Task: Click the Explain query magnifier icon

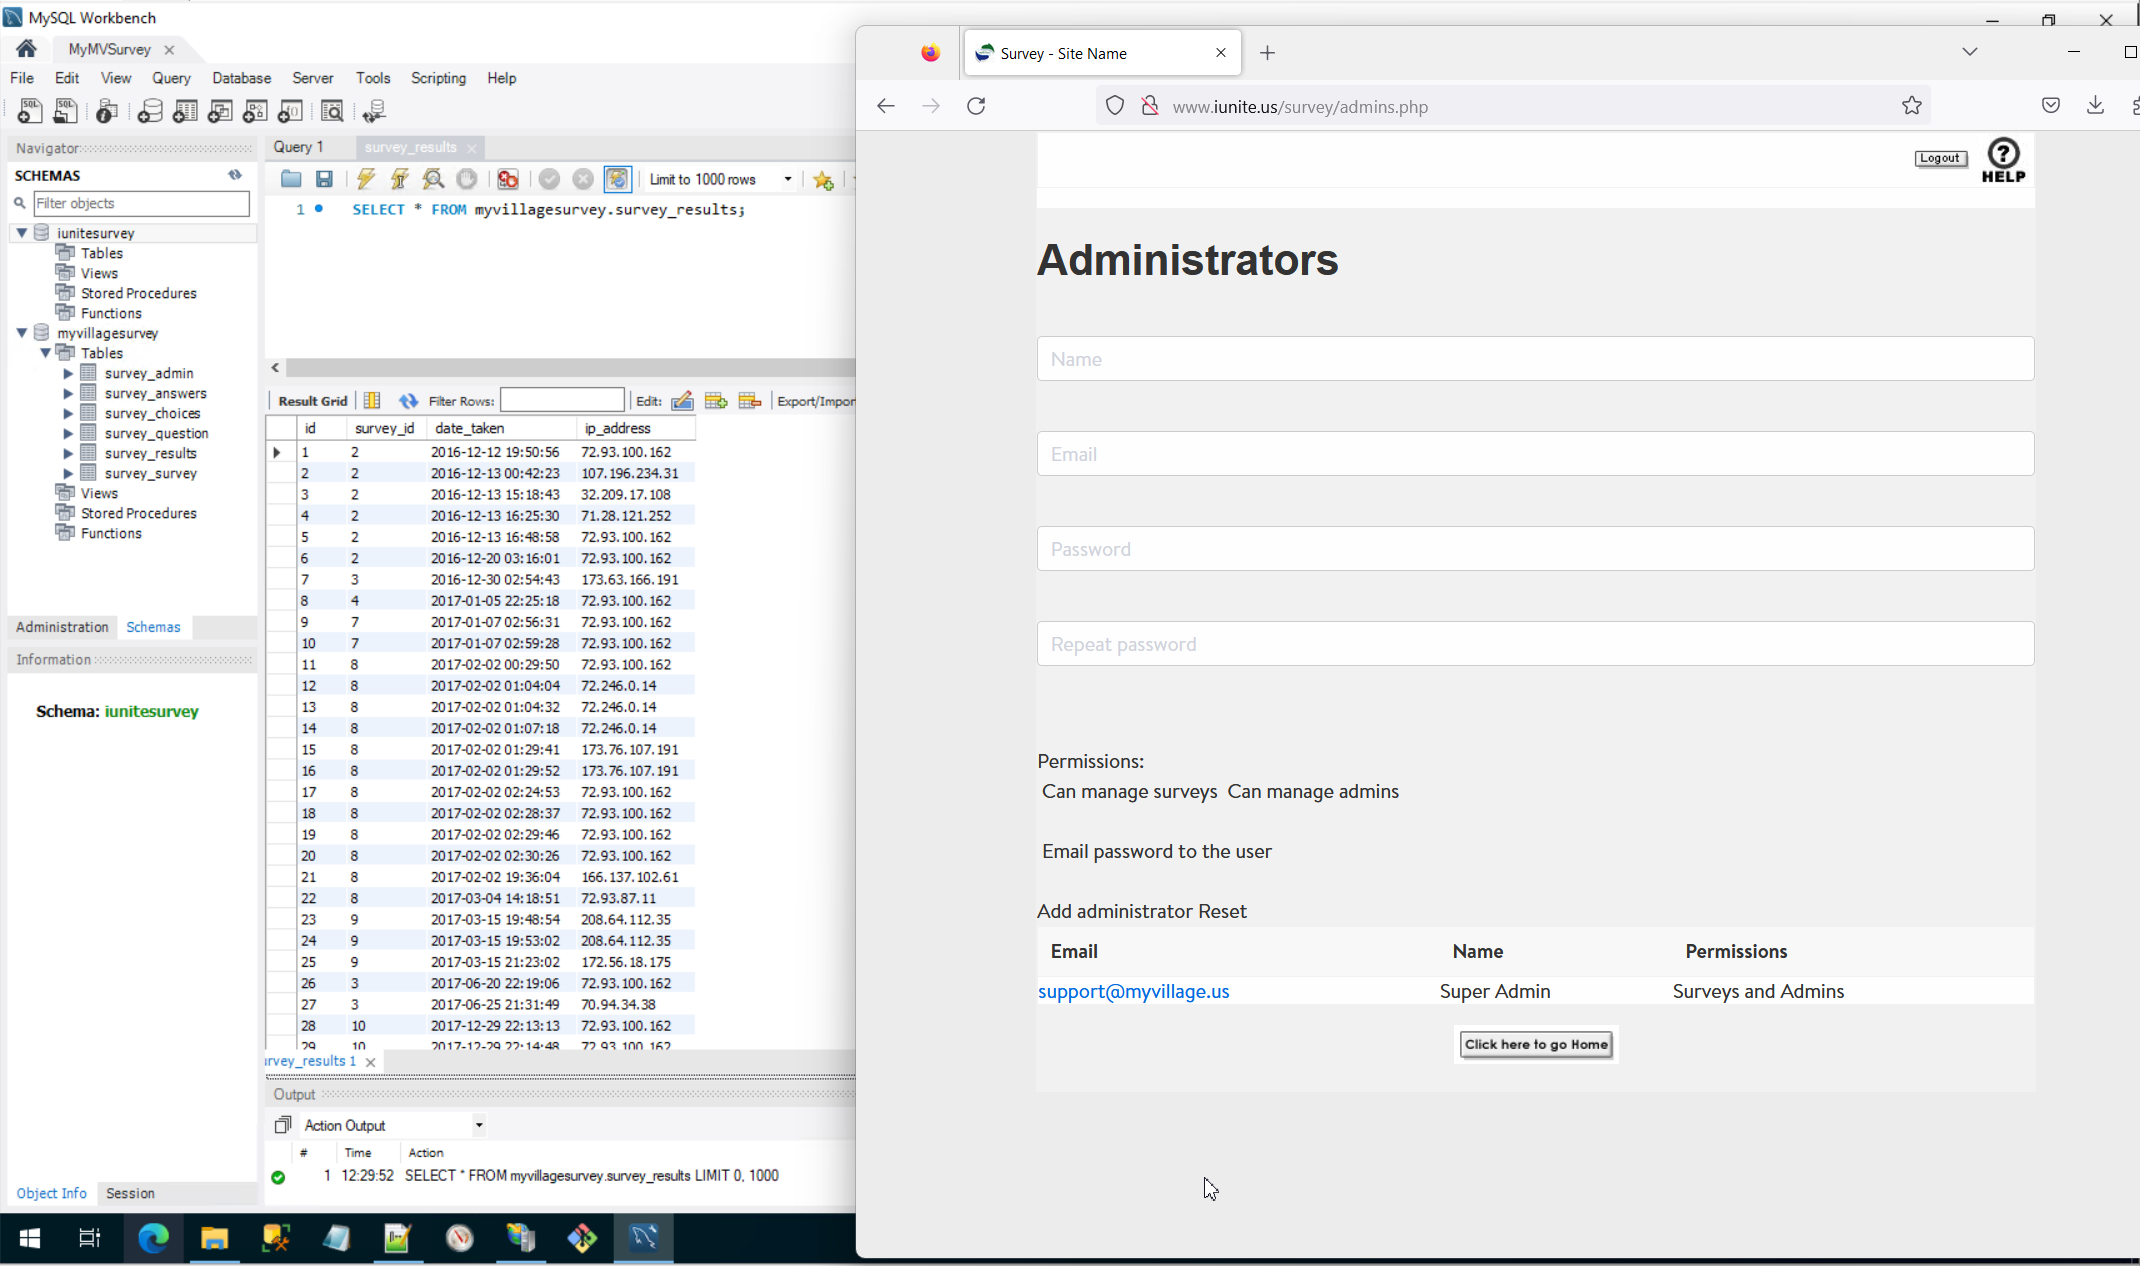Action: pos(433,179)
